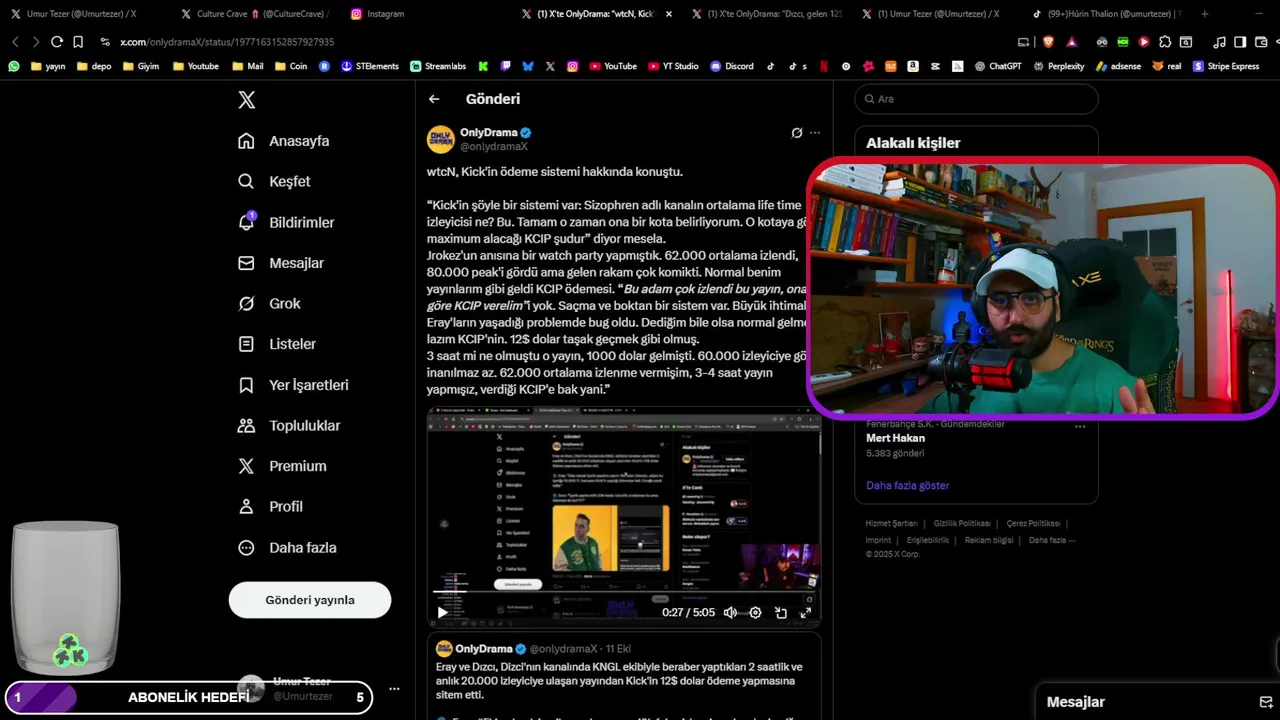This screenshot has height=720, width=1280.
Task: Open Hizmet Şartları link
Action: [x=891, y=523]
